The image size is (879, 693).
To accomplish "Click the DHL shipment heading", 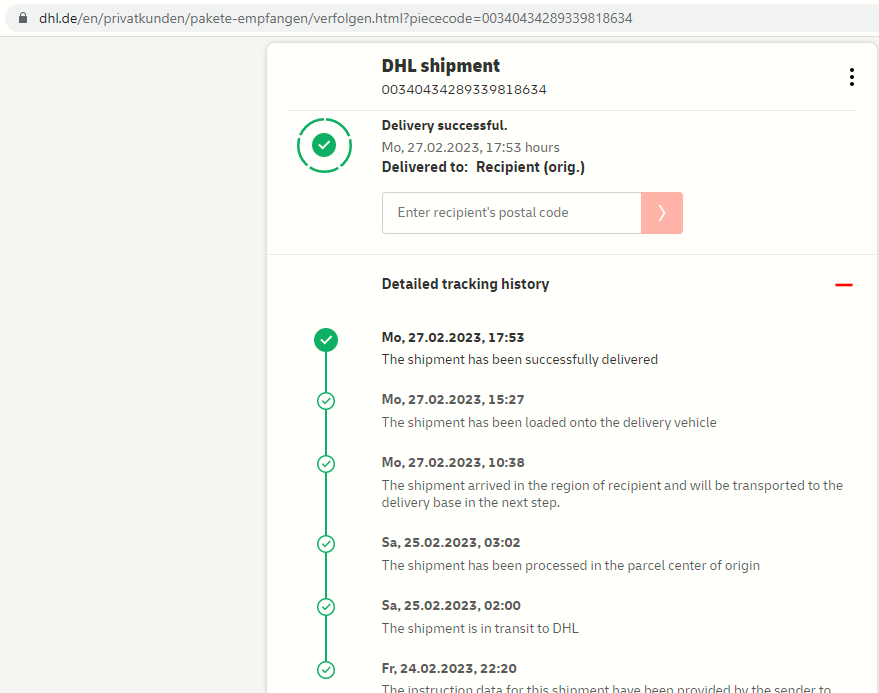I will coord(440,66).
